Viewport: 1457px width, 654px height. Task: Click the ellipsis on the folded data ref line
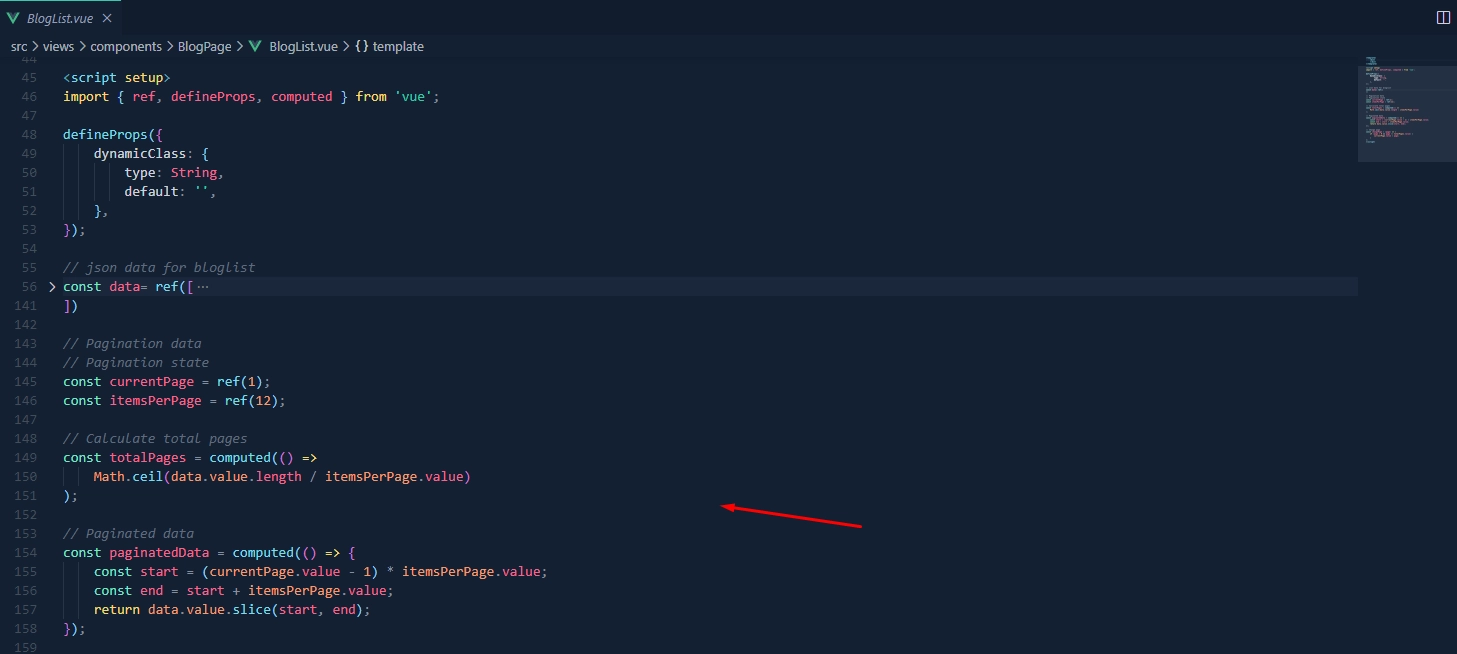pos(203,287)
